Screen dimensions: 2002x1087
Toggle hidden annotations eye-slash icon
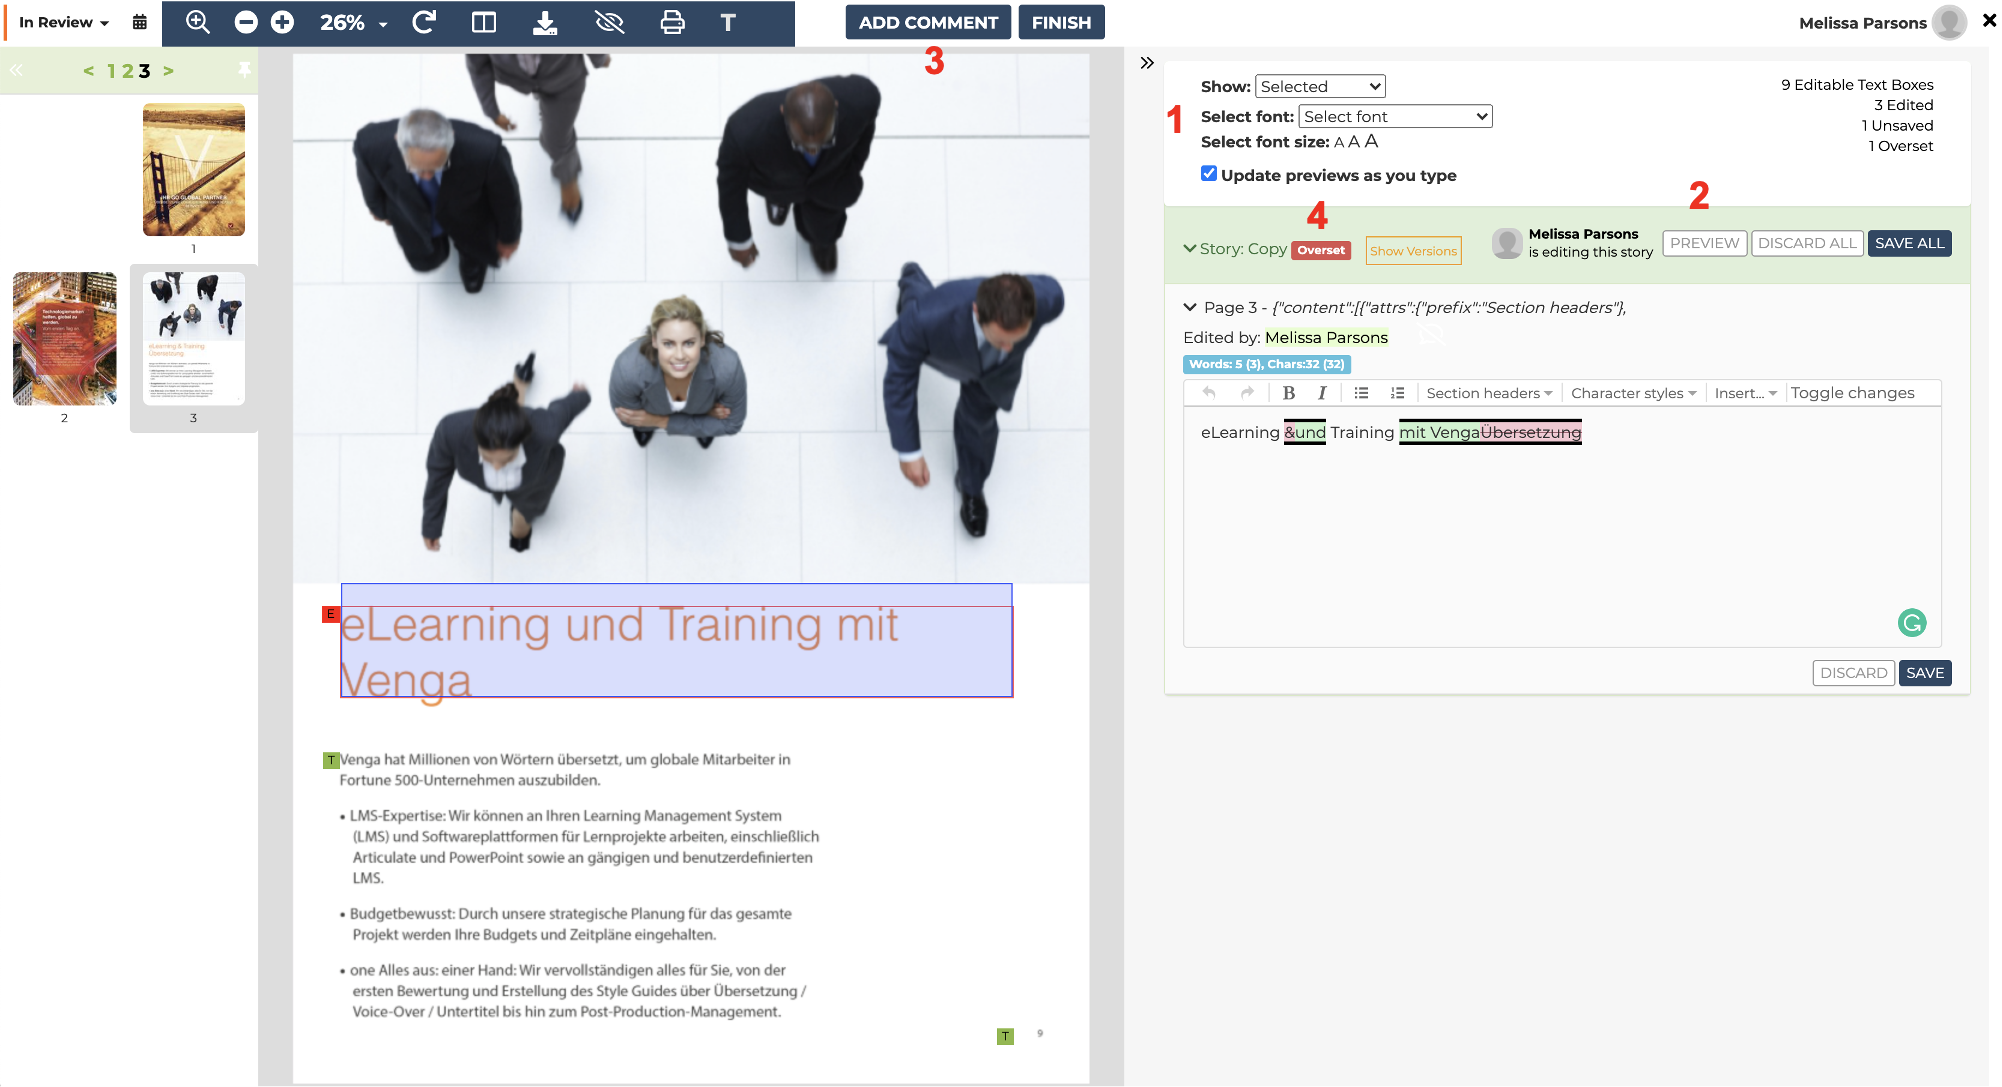(x=609, y=22)
